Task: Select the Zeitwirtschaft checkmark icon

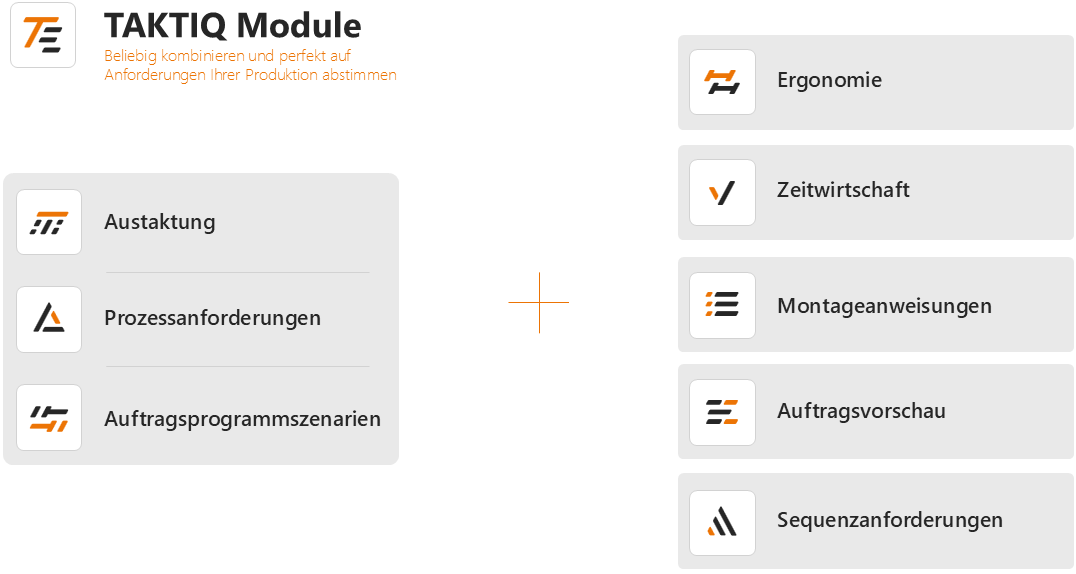Action: pos(722,192)
